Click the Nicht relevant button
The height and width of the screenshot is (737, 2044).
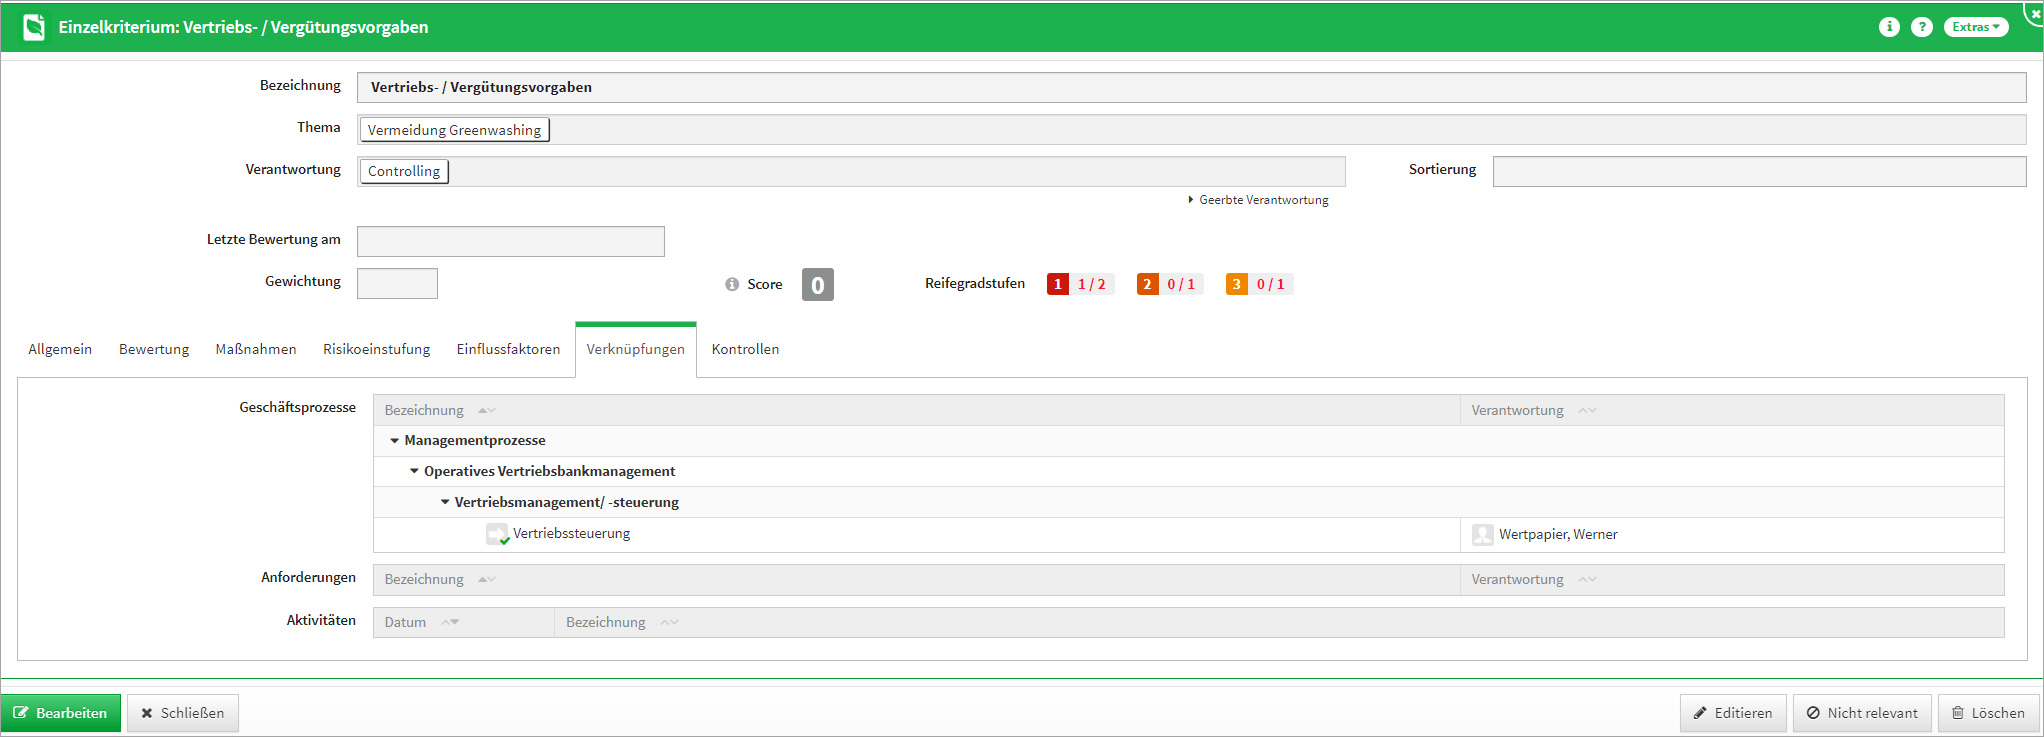point(1861,713)
